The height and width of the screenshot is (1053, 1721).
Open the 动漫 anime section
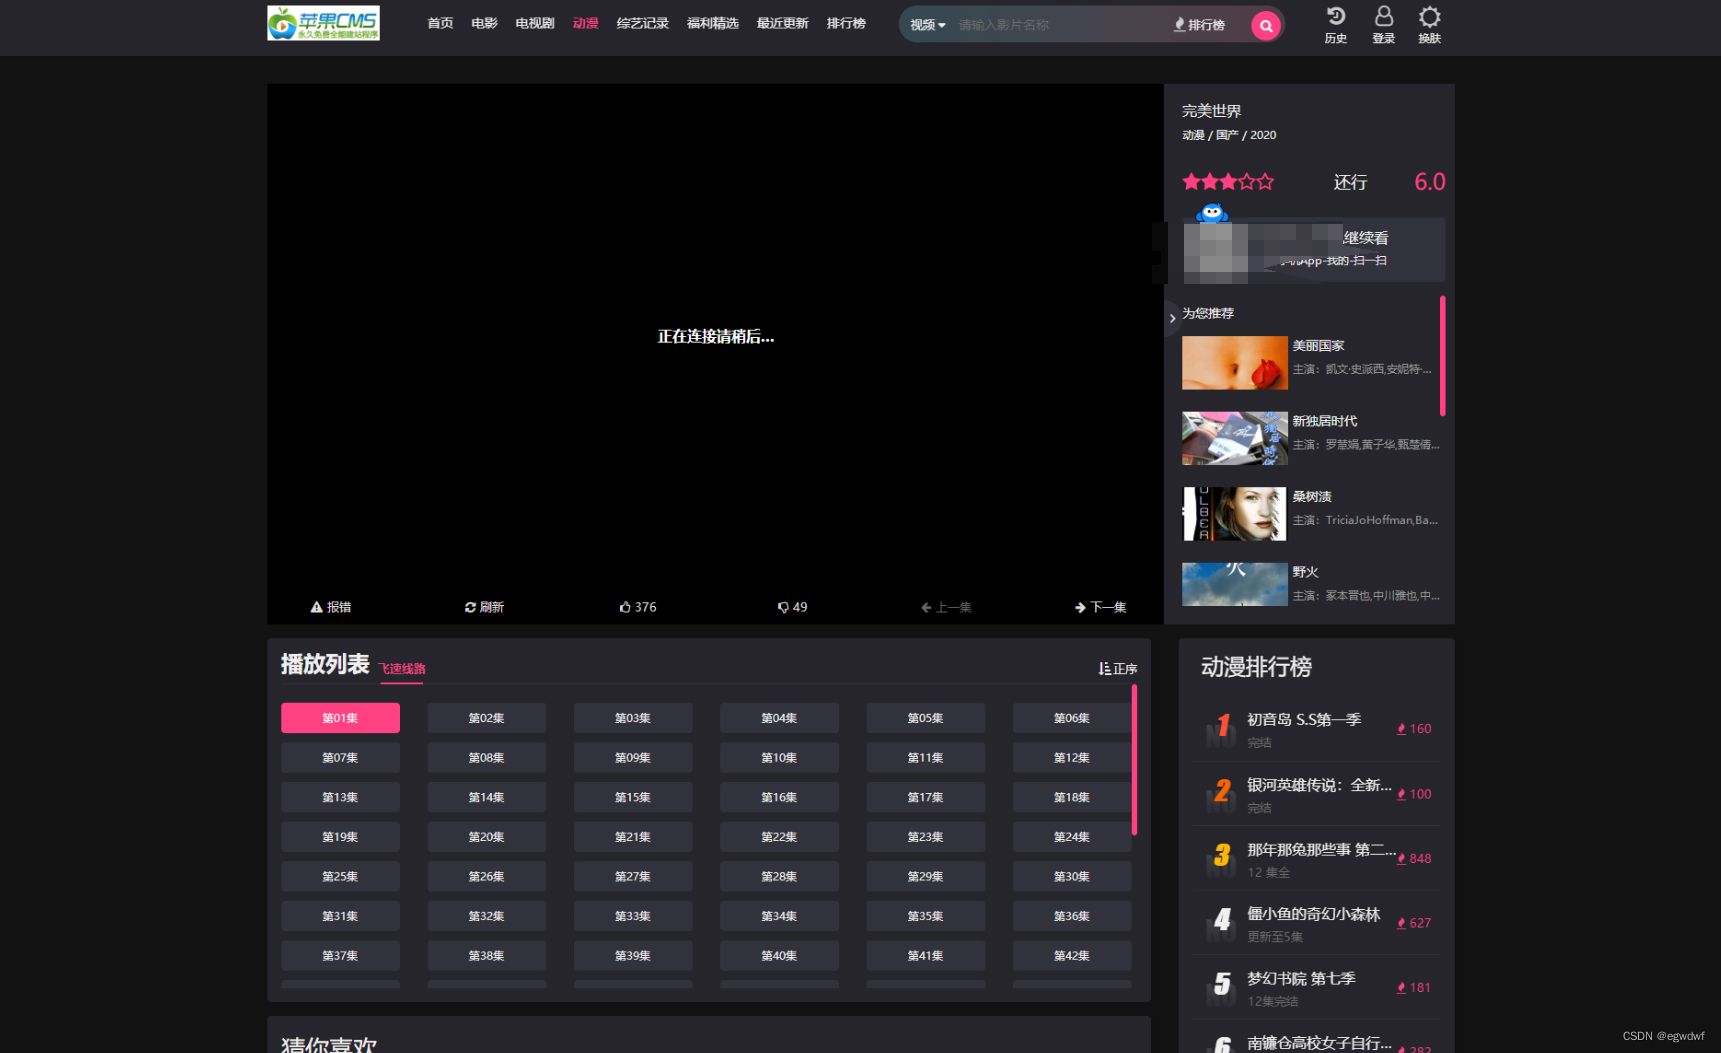click(585, 23)
